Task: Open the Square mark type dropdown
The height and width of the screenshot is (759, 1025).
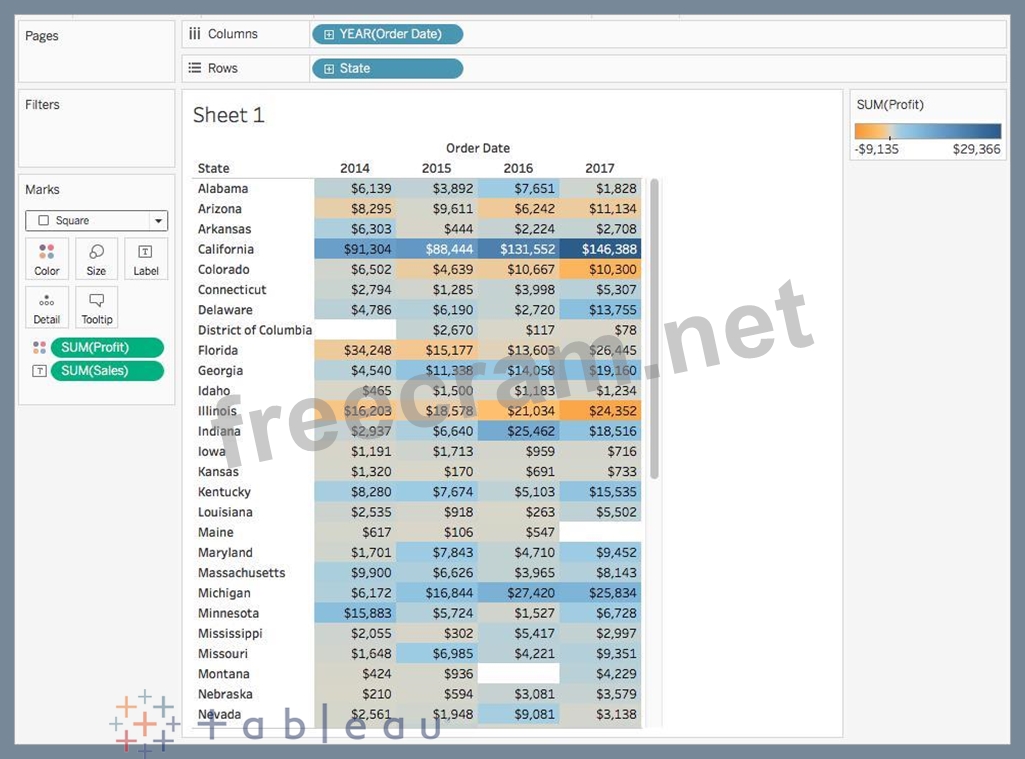Action: tap(96, 221)
